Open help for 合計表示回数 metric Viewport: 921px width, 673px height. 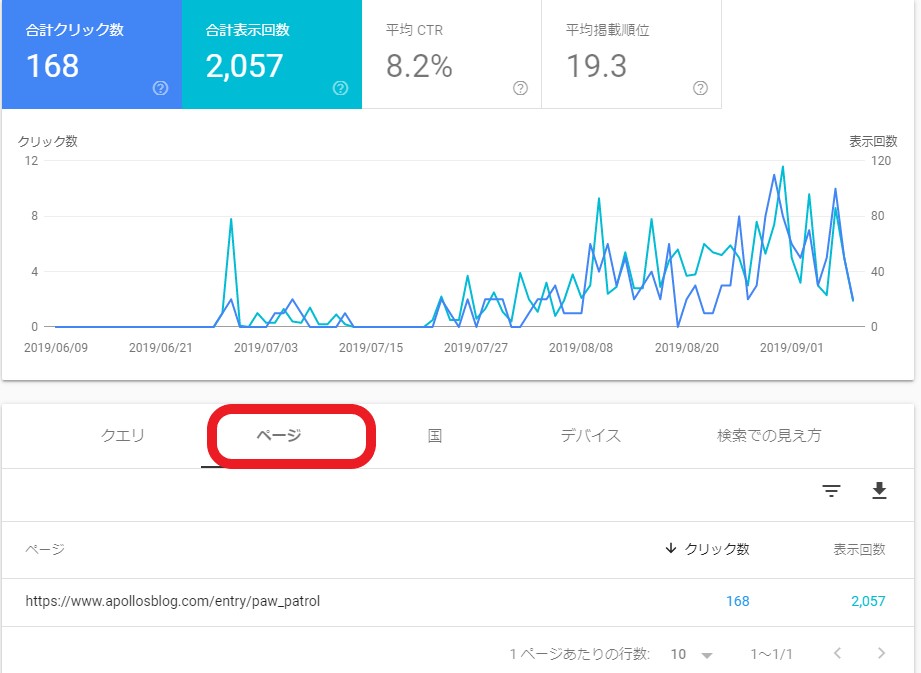(x=340, y=88)
